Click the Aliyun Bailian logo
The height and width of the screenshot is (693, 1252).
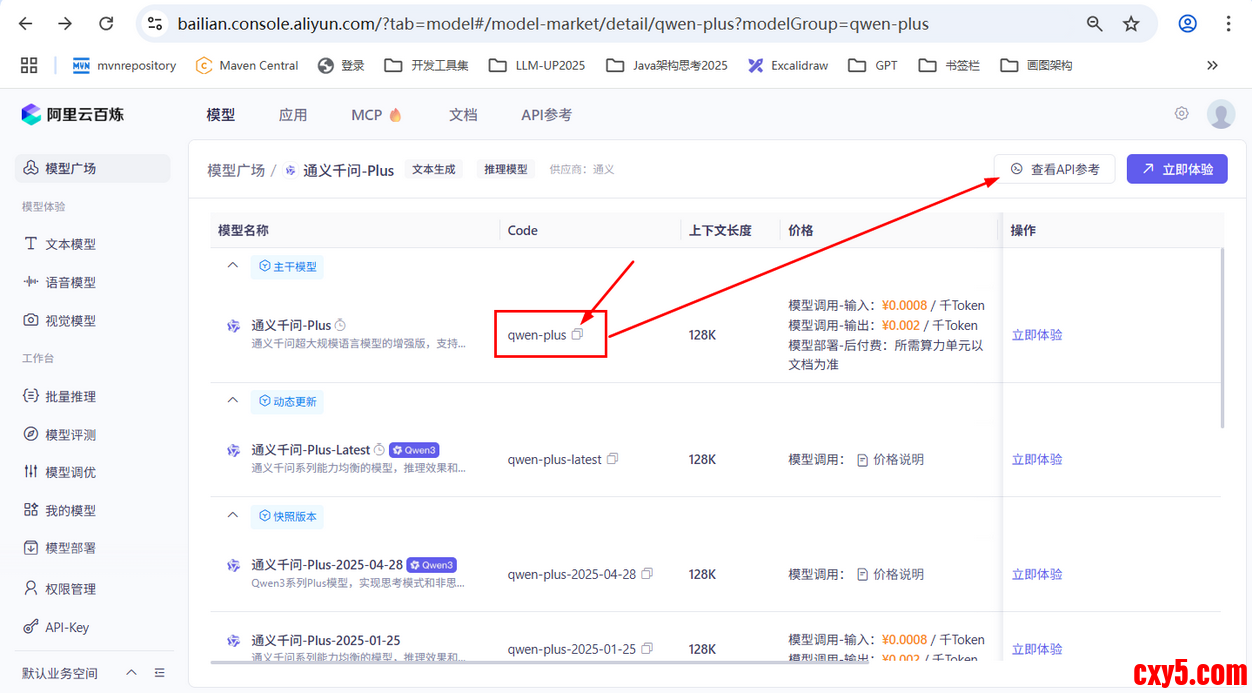point(72,115)
